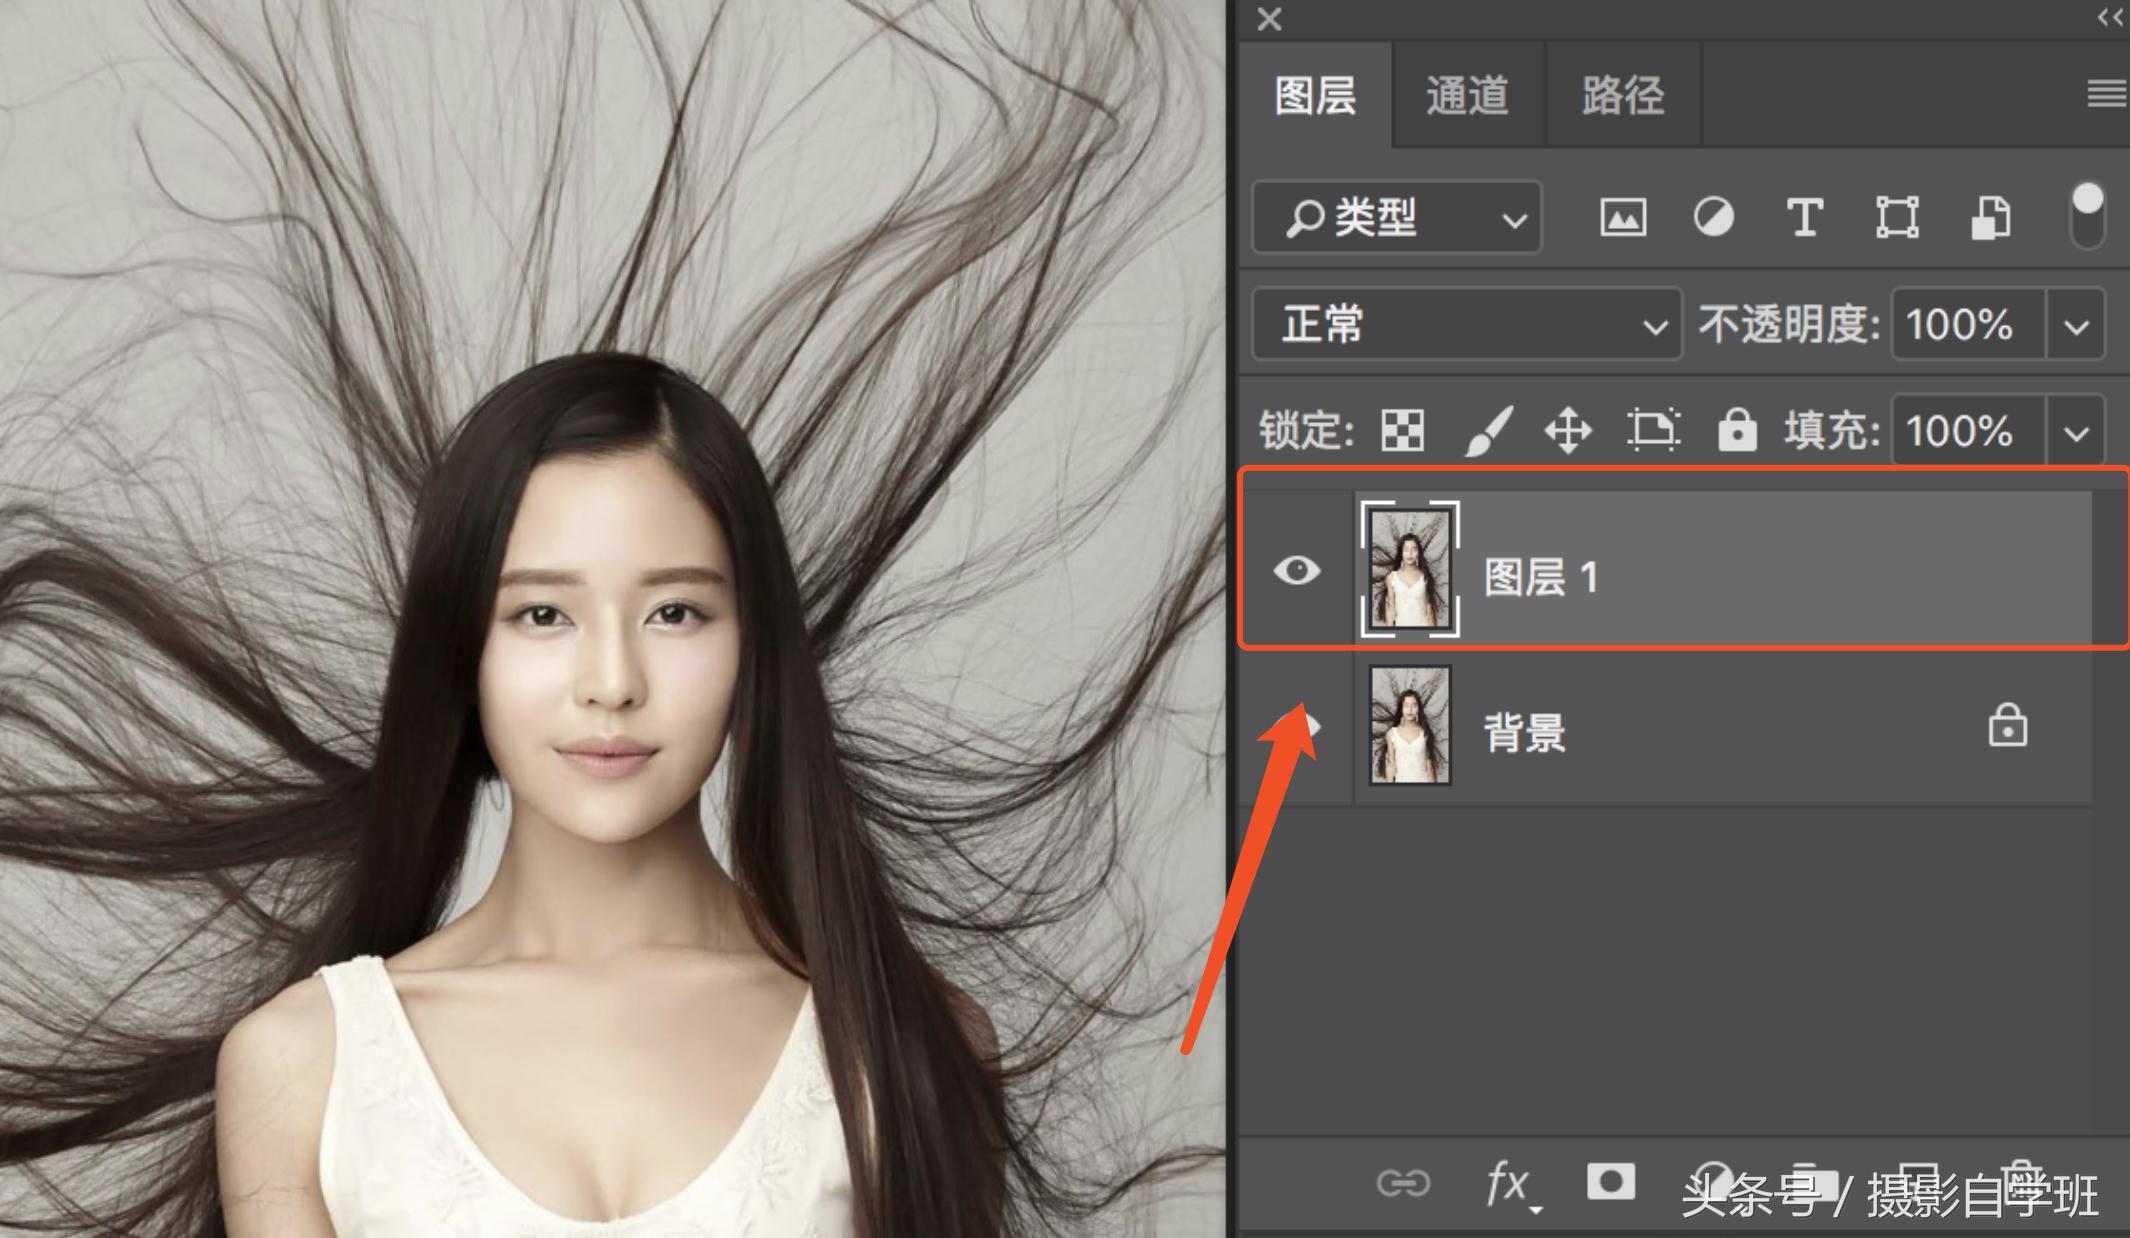The image size is (2130, 1238).
Task: Click the lock position icon
Action: click(x=1567, y=431)
